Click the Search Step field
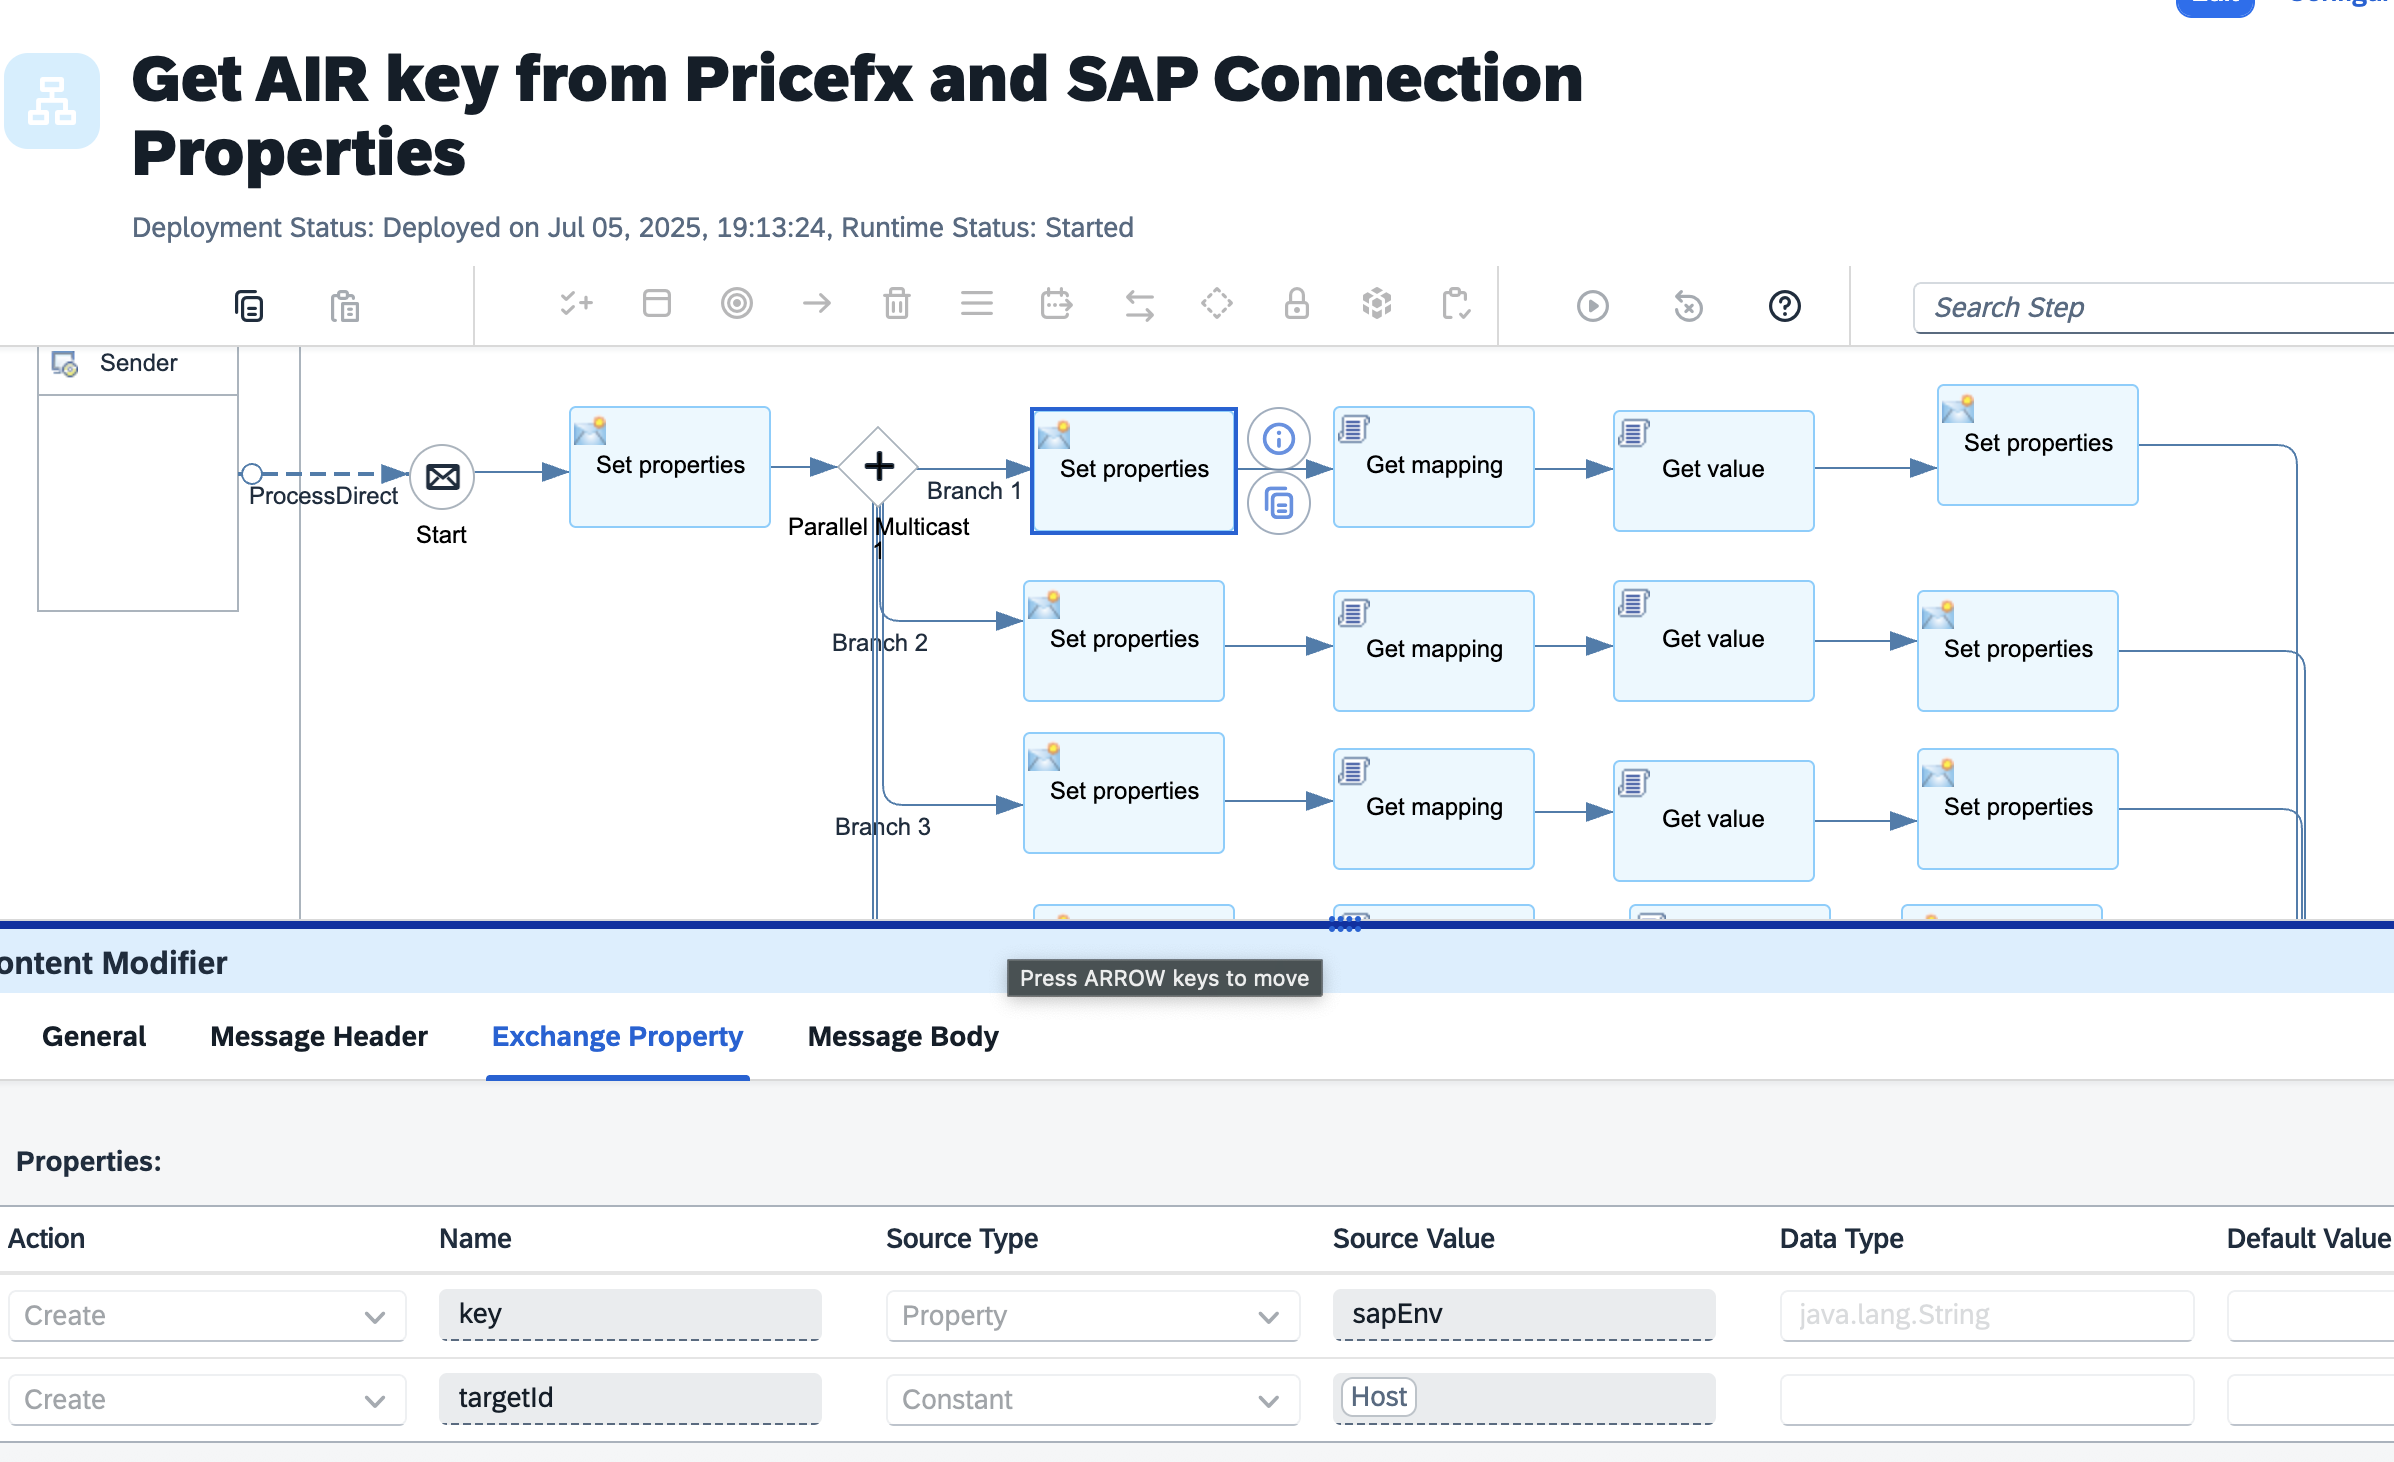 point(2150,307)
